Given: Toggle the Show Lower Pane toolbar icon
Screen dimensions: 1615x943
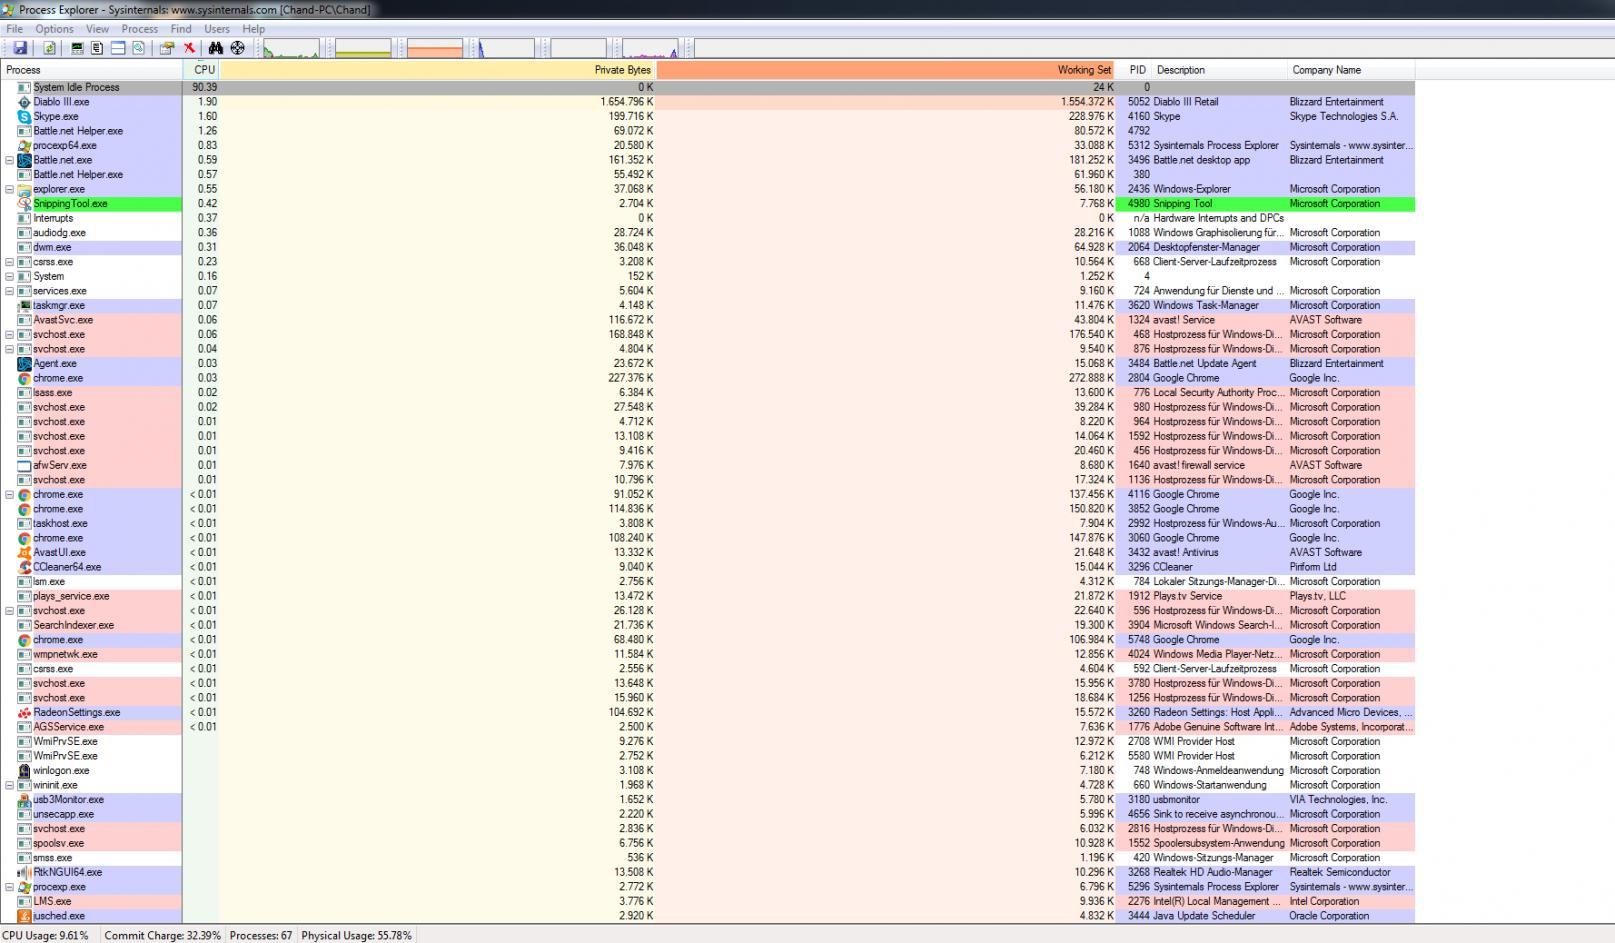Looking at the screenshot, I should 117,48.
